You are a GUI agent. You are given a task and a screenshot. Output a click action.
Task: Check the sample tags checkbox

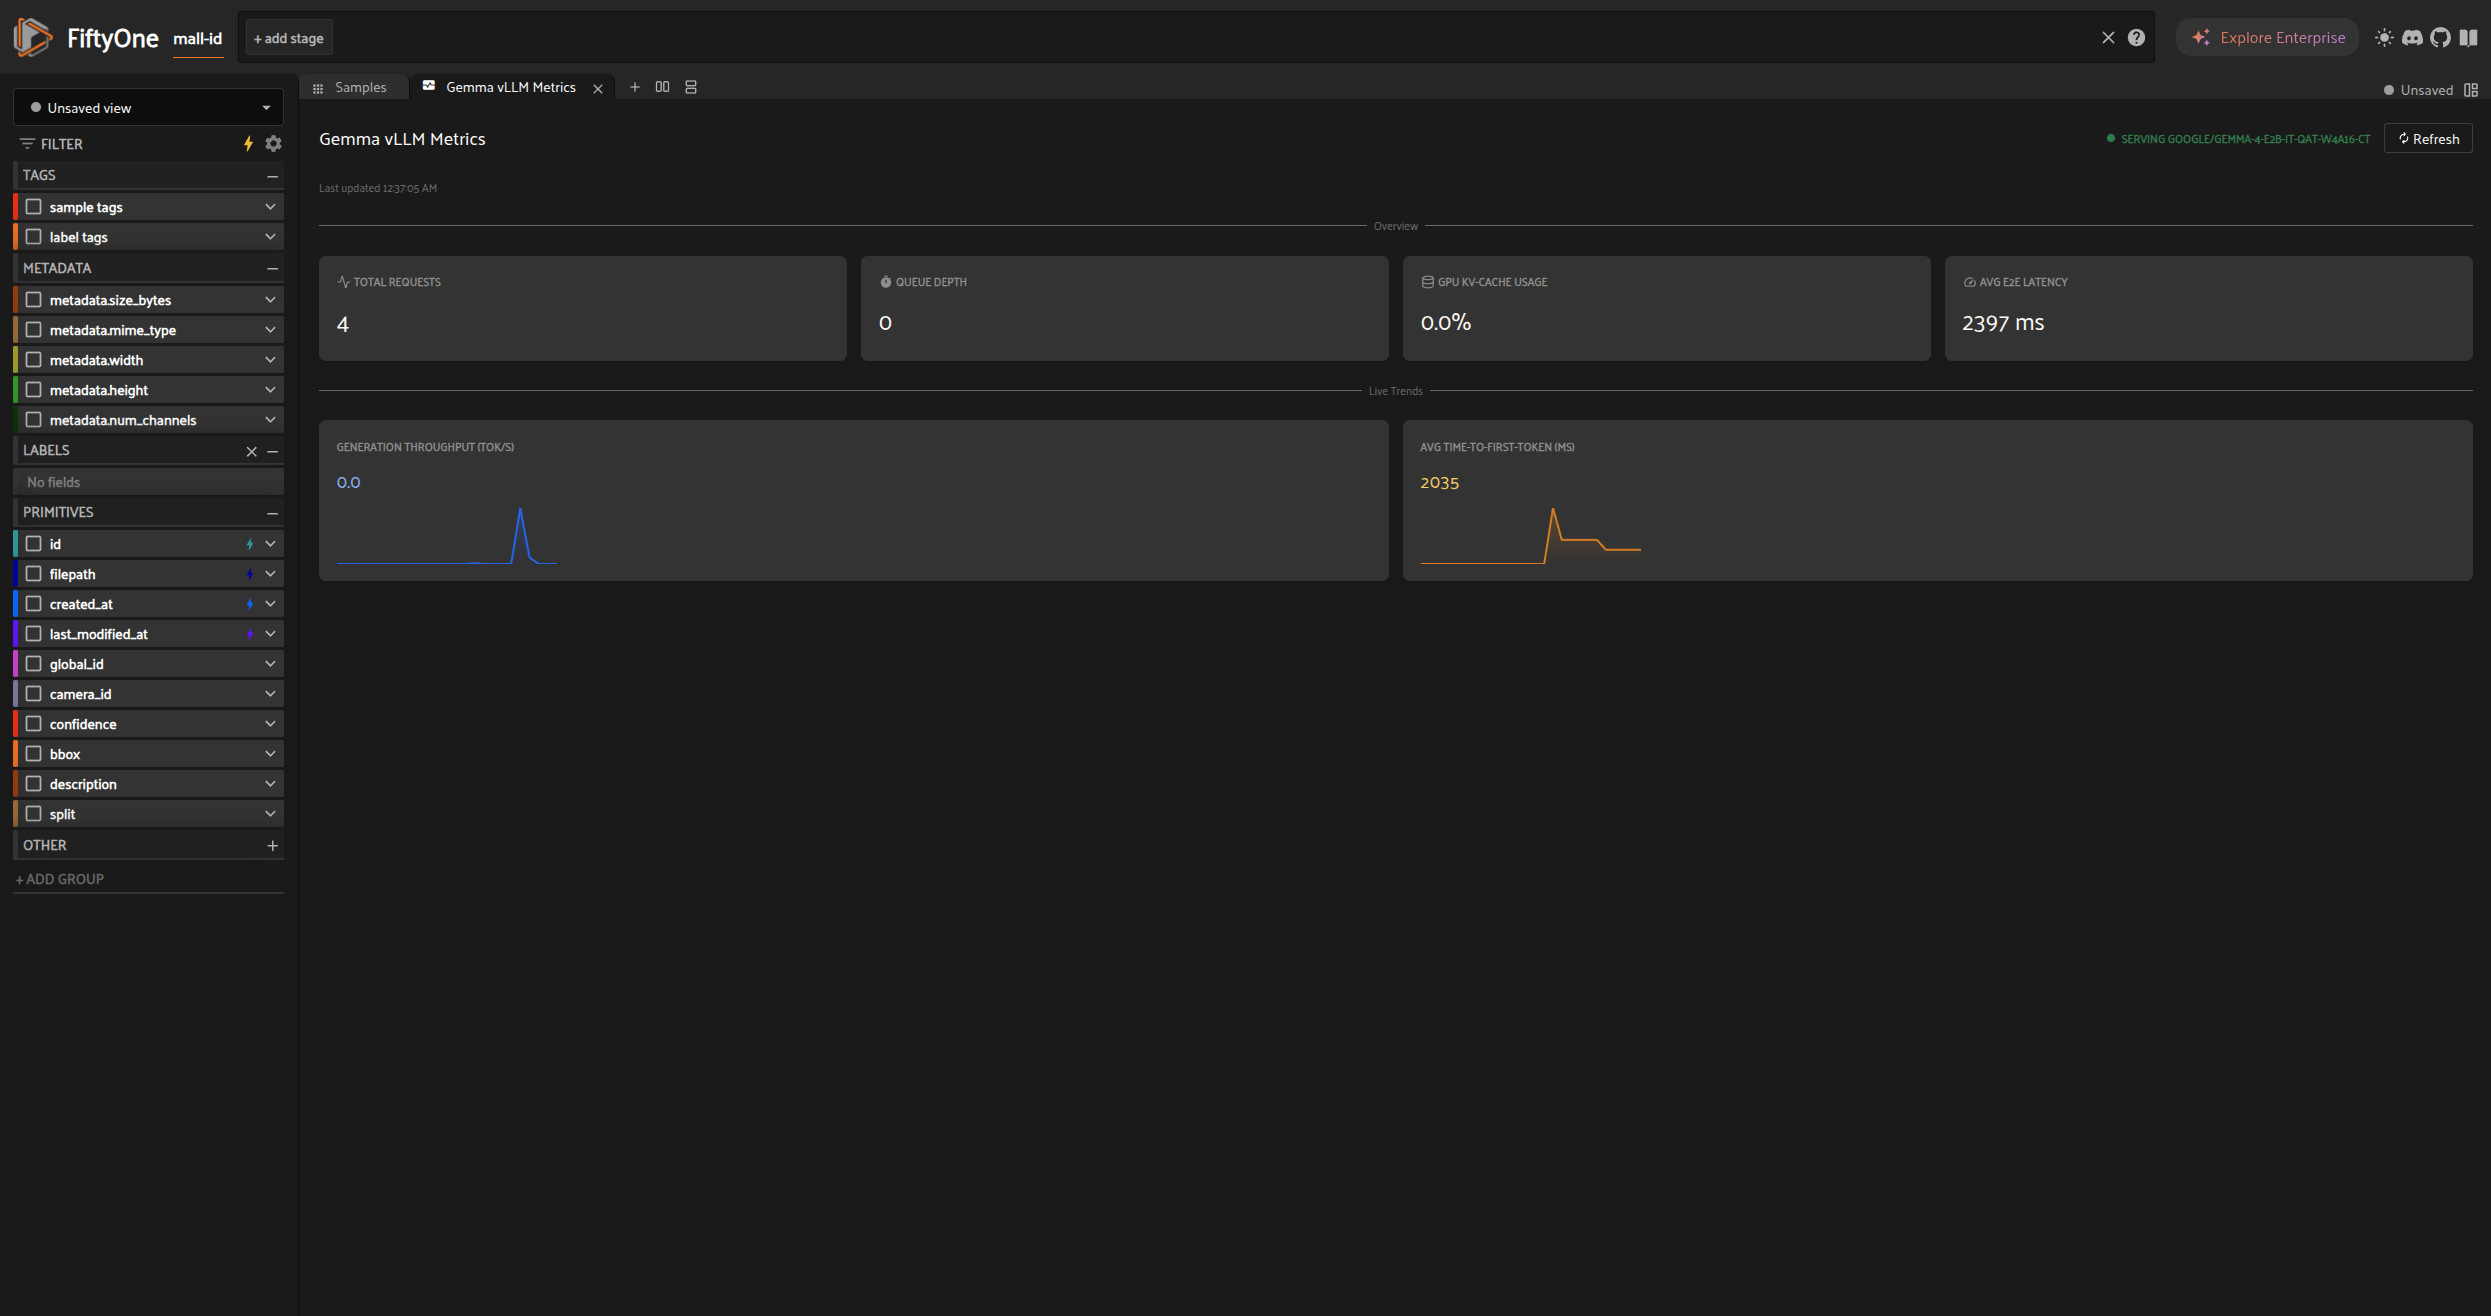[x=33, y=207]
